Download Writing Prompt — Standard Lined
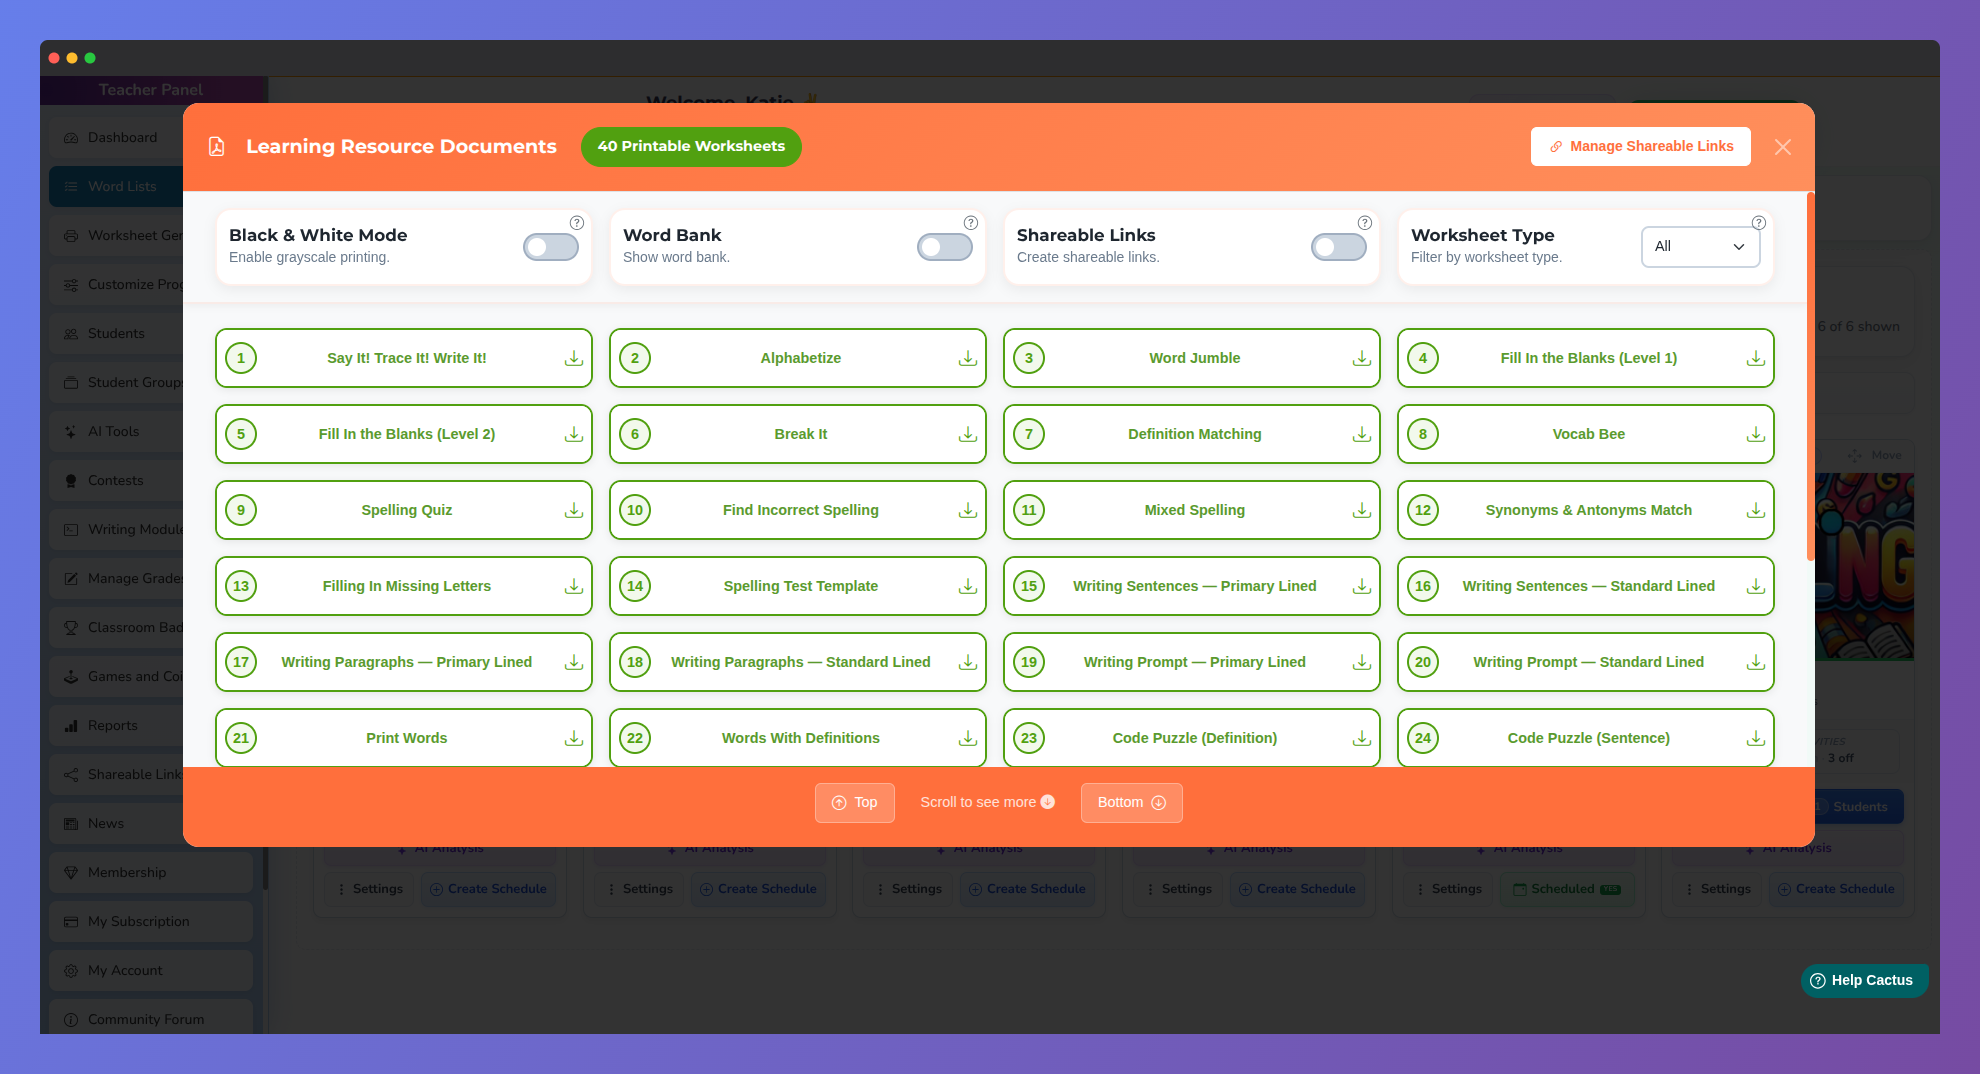The image size is (1980, 1074). pyautogui.click(x=1756, y=662)
